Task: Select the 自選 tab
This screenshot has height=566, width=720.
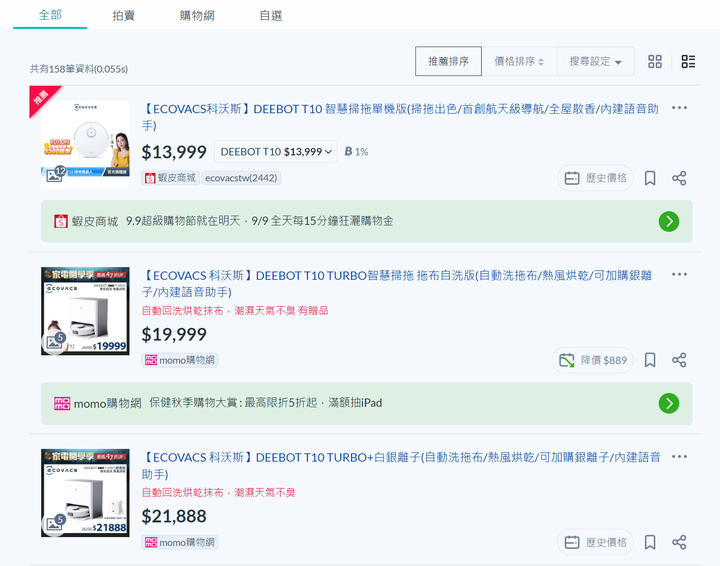Action: click(270, 16)
